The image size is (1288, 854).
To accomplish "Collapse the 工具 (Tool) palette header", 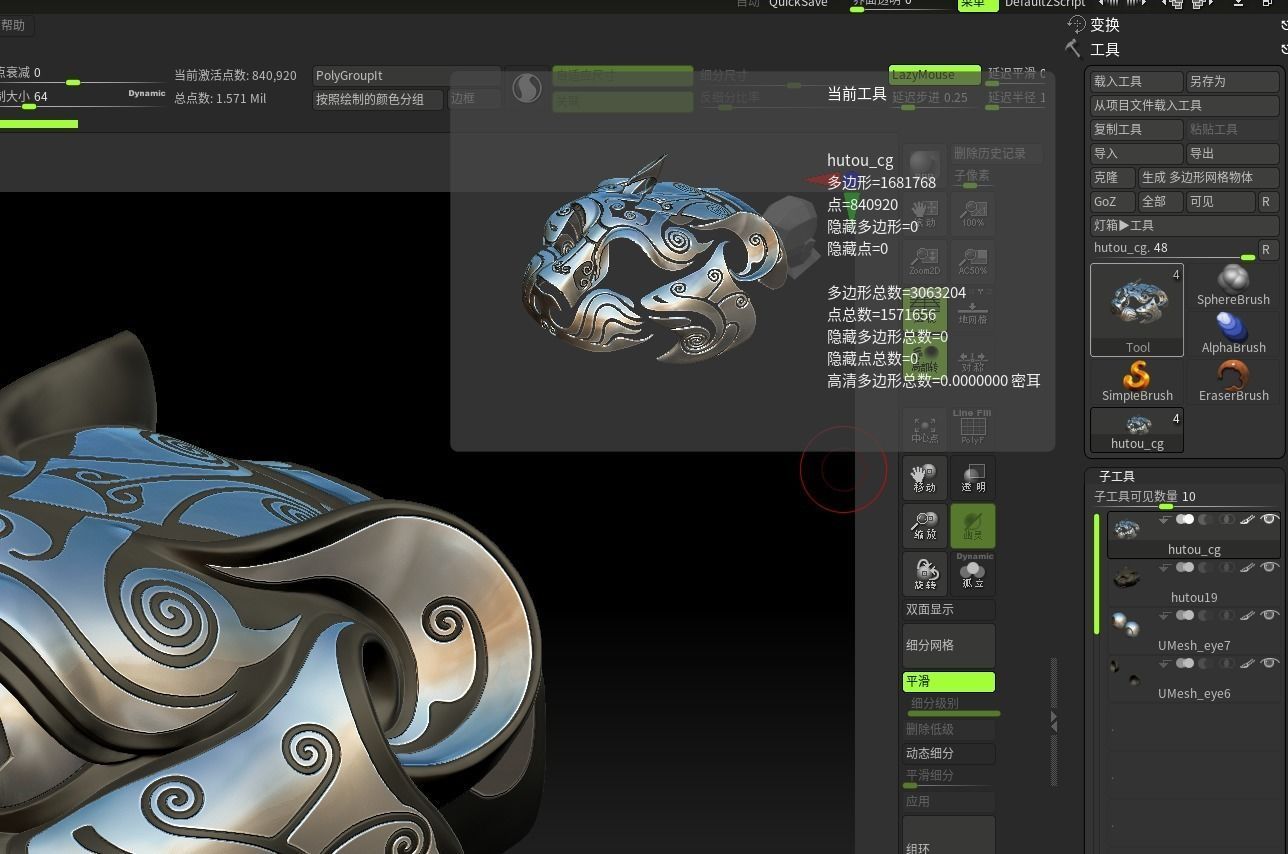I will coord(1105,49).
